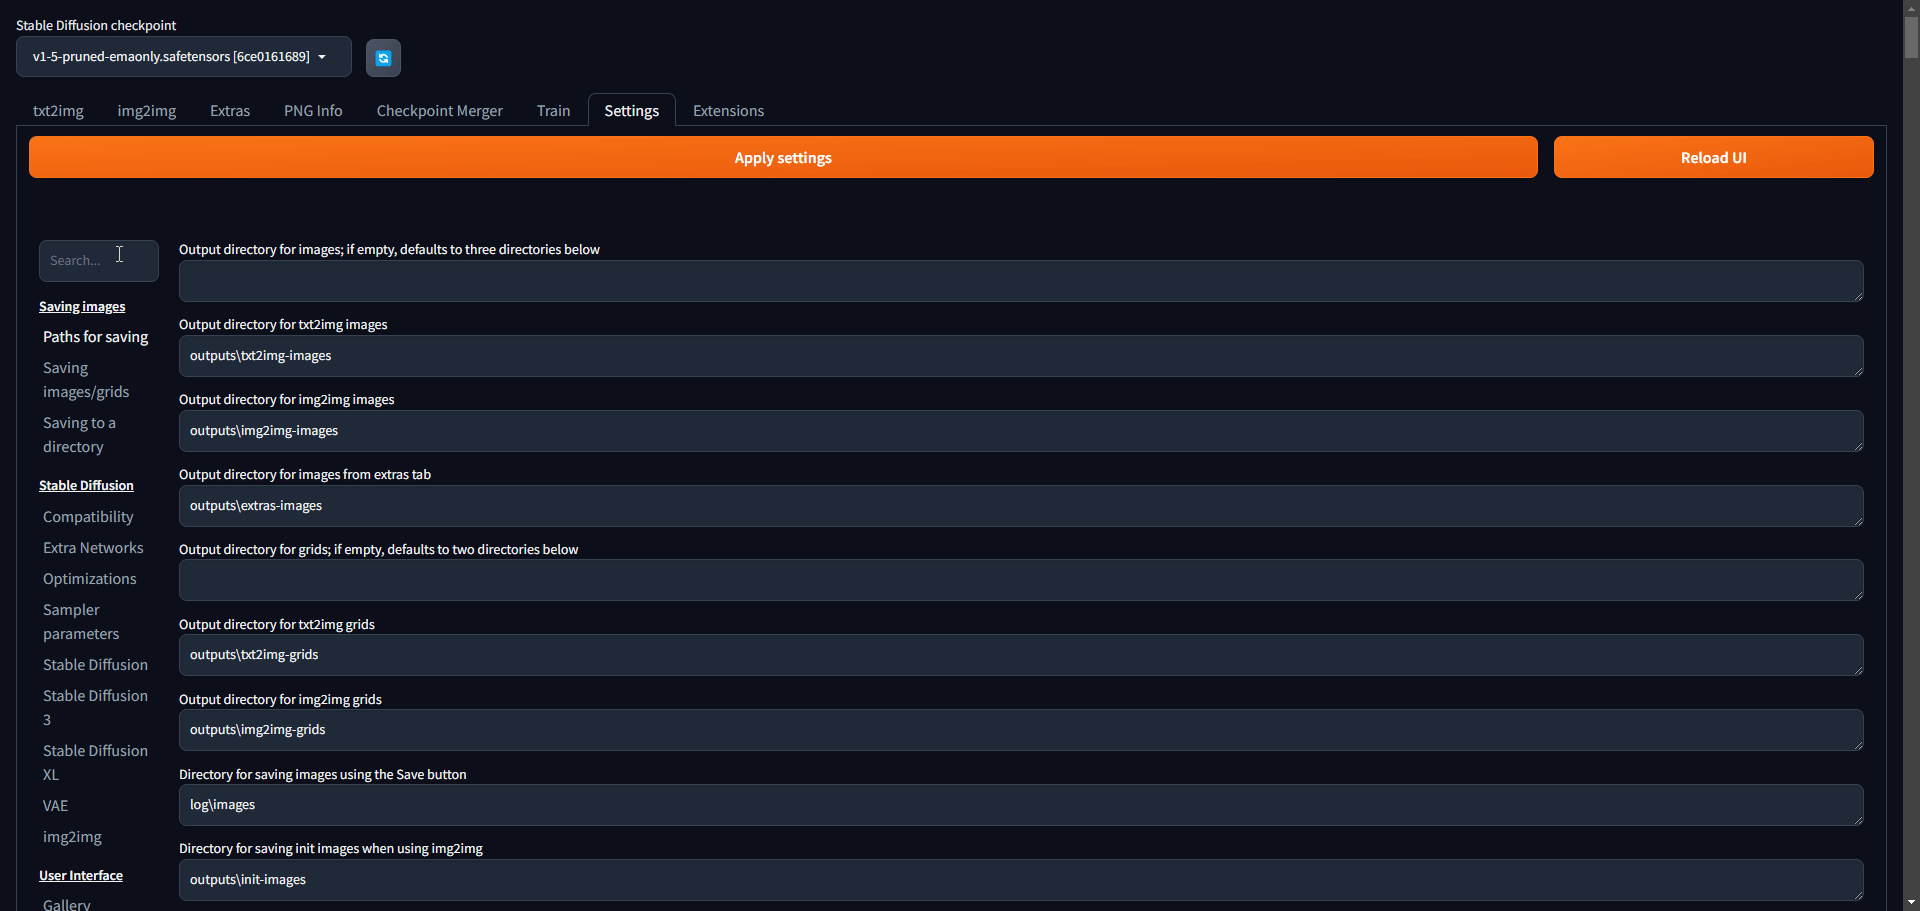This screenshot has height=911, width=1920.
Task: Select Saving images/grids in sidebar
Action: [86, 380]
